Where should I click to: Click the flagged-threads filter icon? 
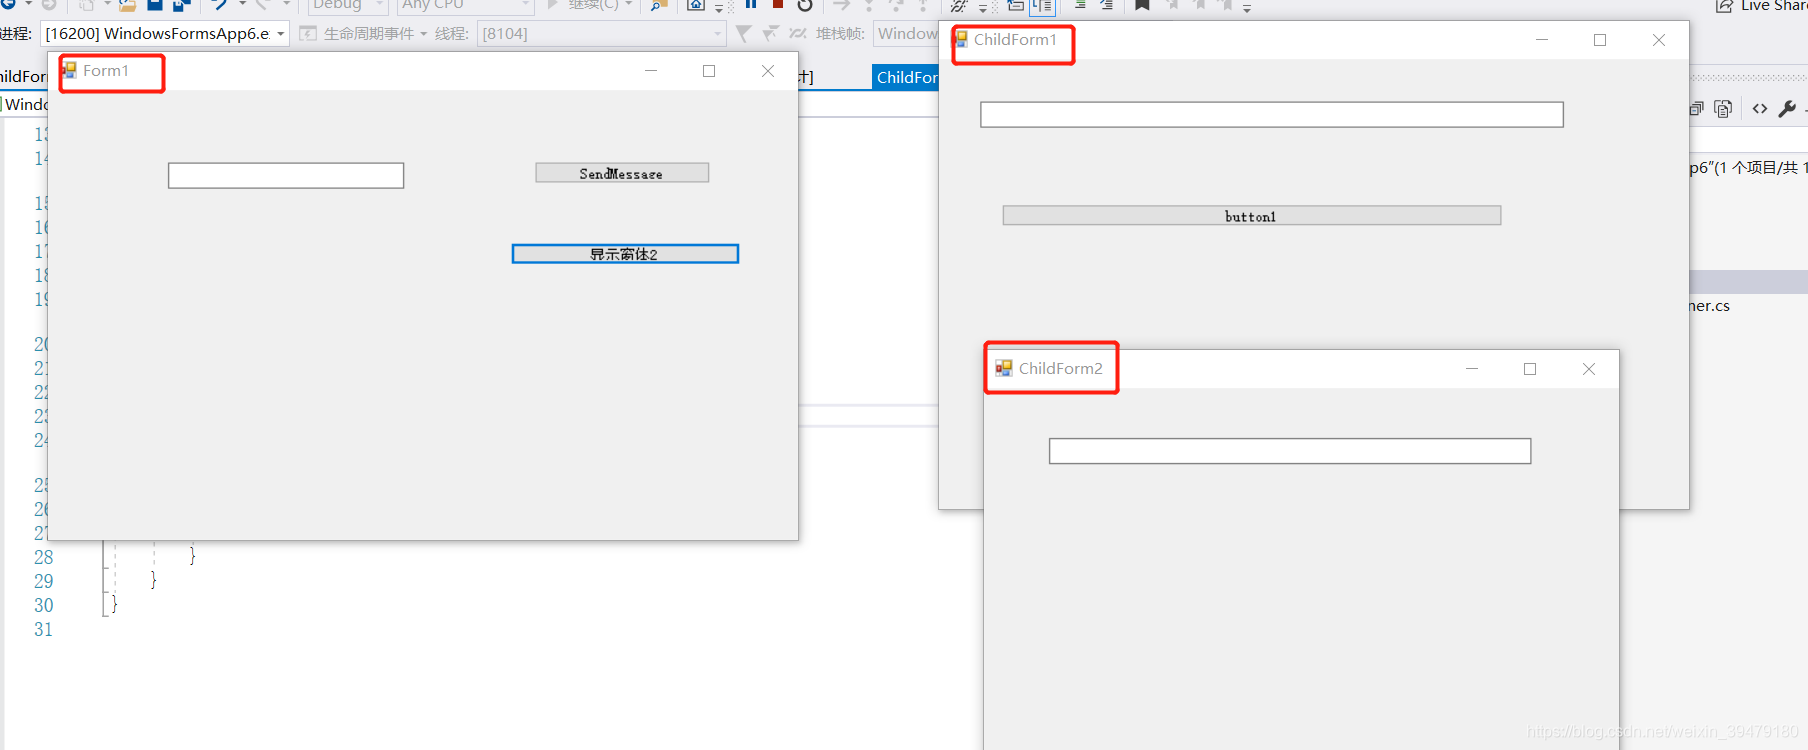[x=770, y=34]
